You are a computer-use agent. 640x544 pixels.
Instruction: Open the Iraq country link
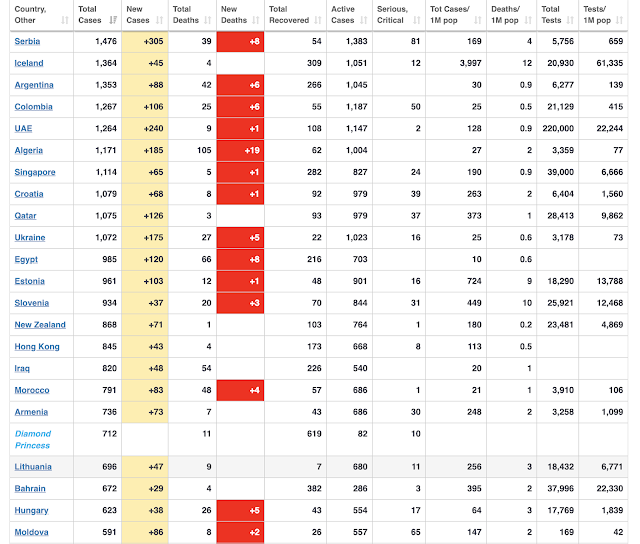click(22, 369)
